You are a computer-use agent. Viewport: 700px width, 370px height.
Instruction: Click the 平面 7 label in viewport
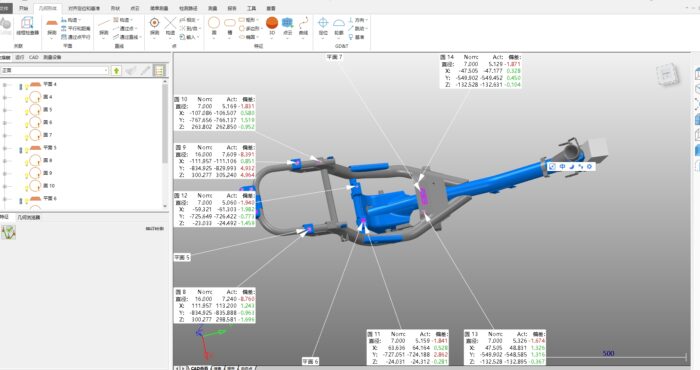[334, 57]
